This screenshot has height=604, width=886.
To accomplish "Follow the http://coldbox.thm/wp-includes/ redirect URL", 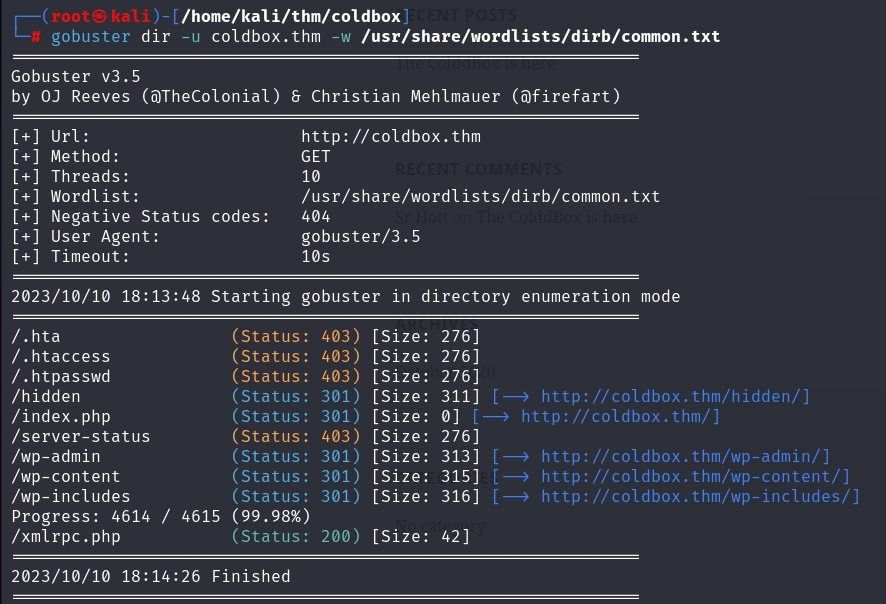I will coord(700,497).
